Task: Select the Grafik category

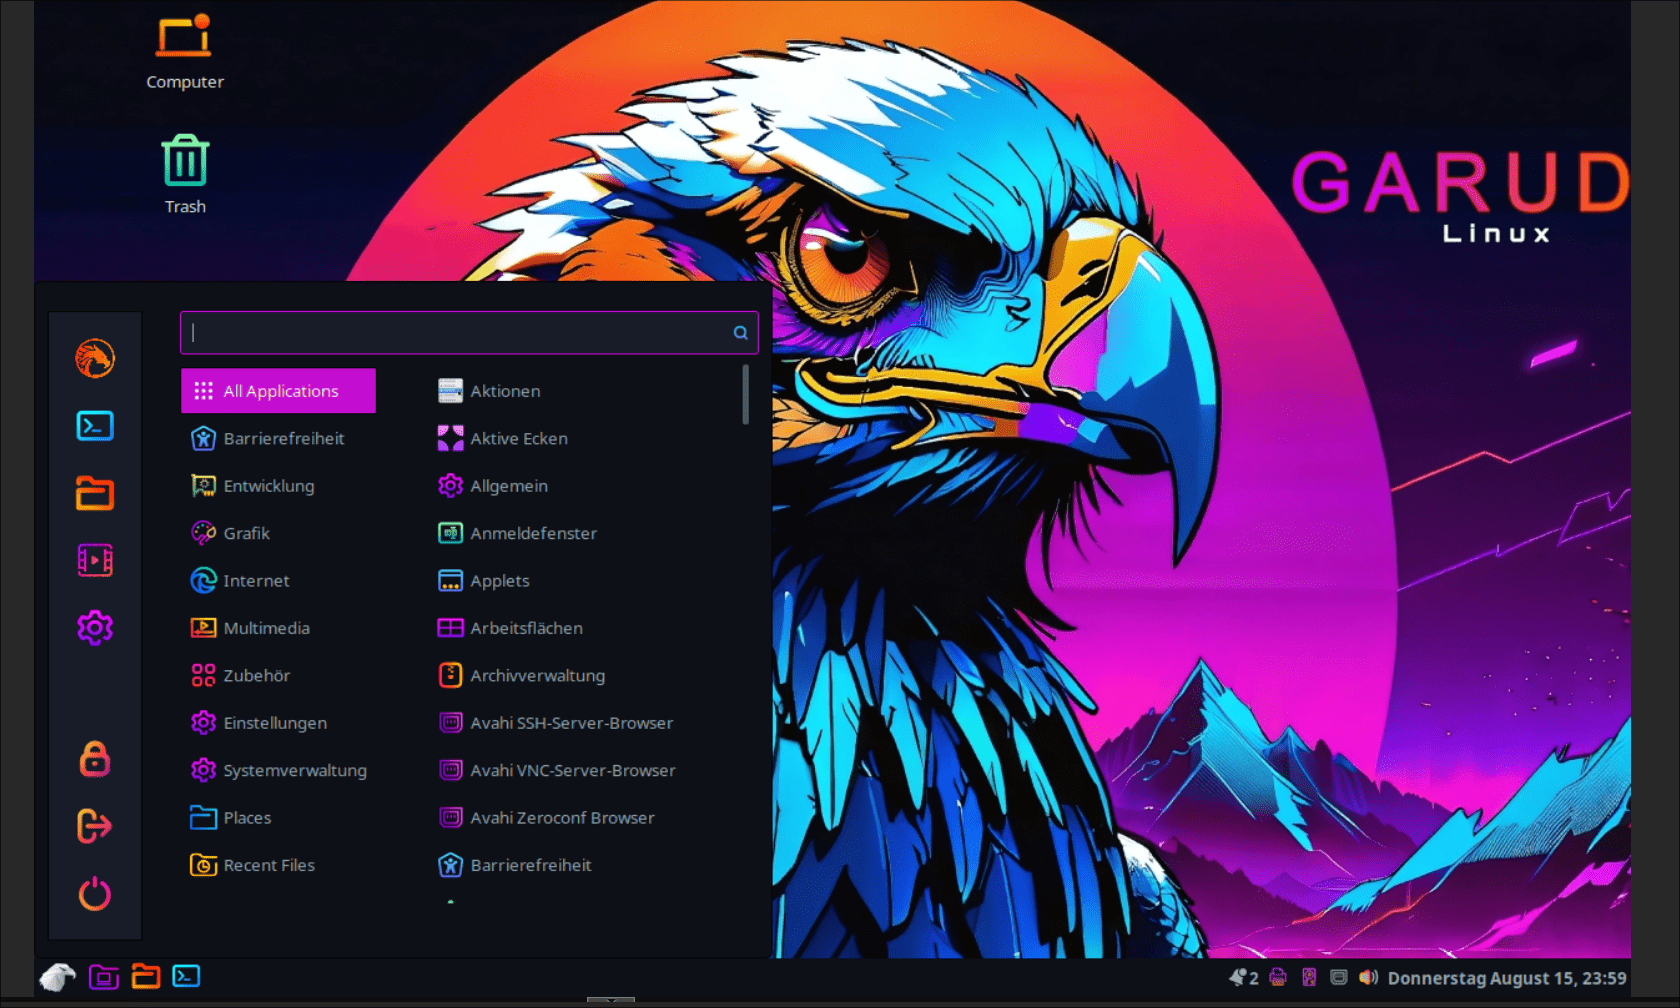Action: click(x=278, y=533)
